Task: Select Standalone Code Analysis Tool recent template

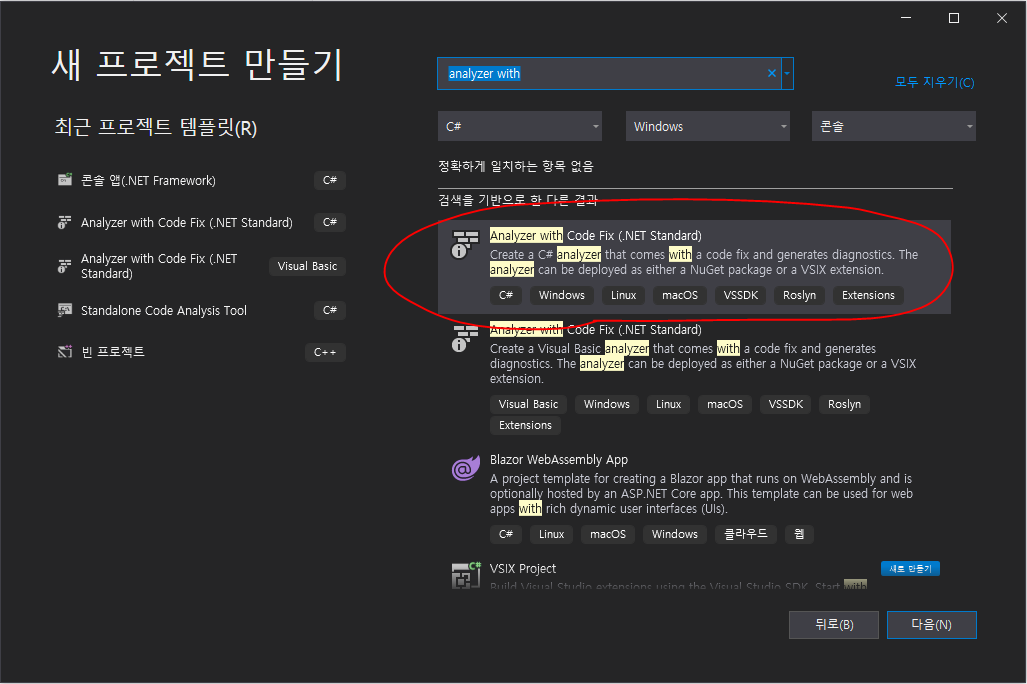Action: [x=200, y=310]
